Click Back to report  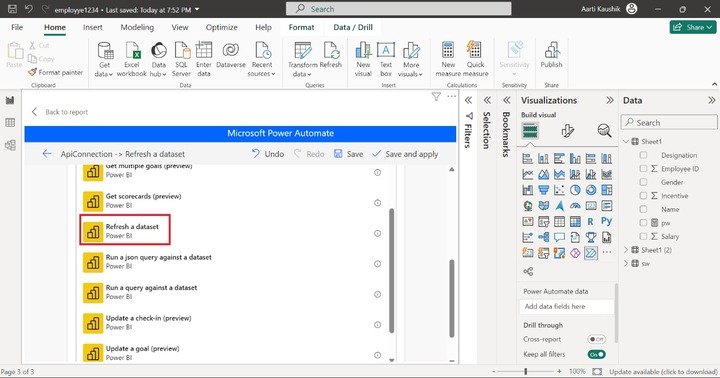tap(60, 112)
